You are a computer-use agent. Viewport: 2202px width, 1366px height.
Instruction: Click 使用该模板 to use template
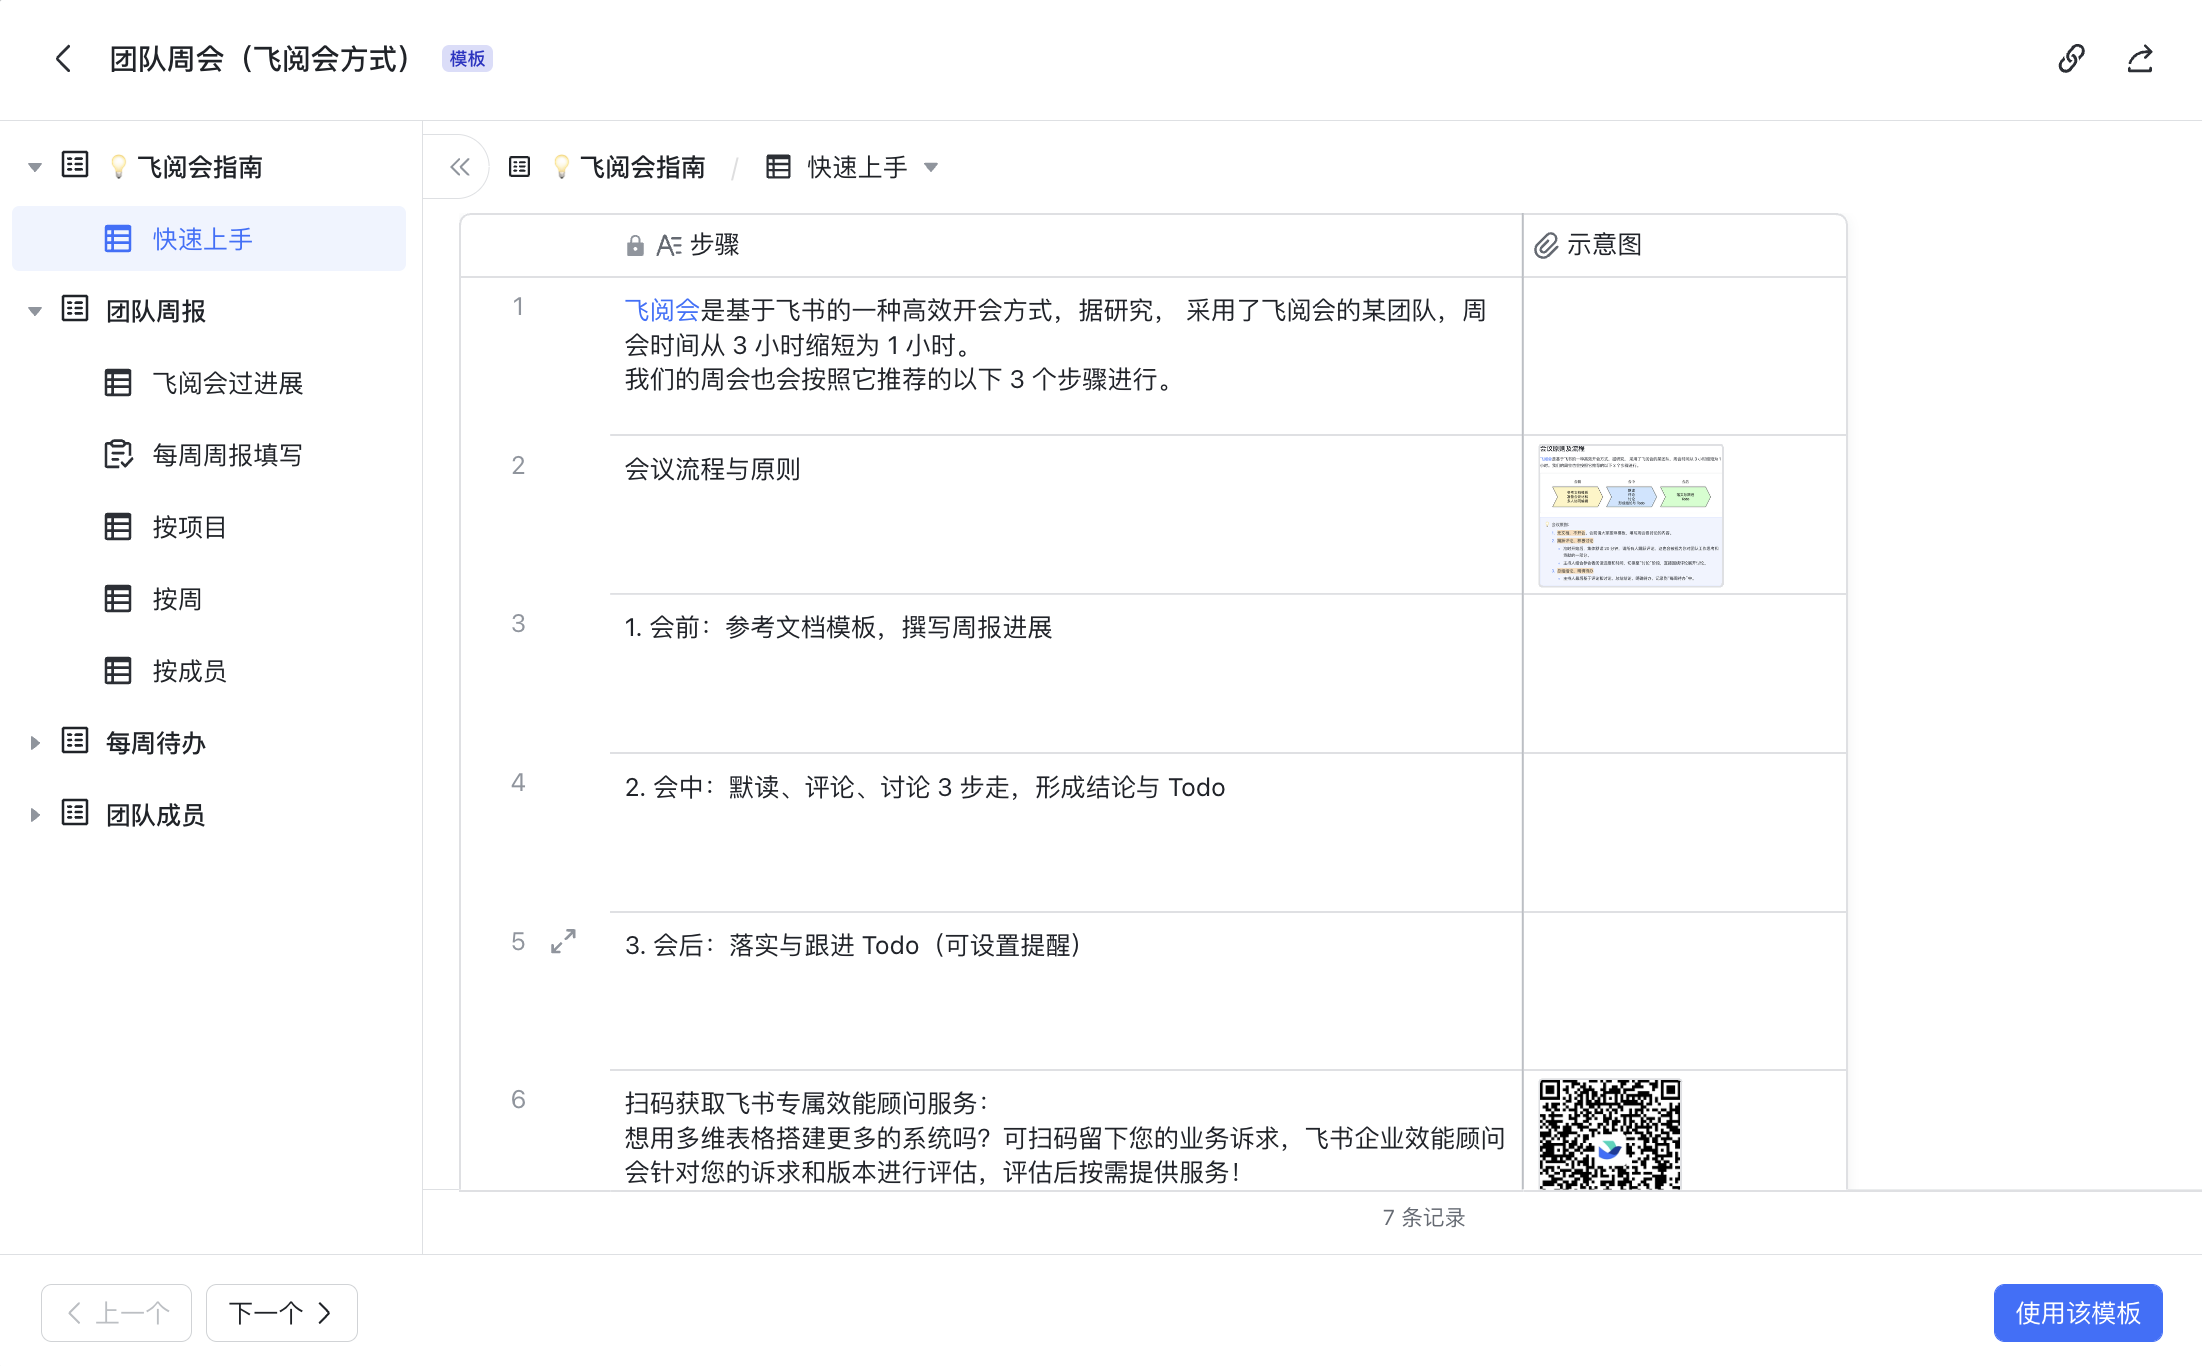(x=2078, y=1313)
